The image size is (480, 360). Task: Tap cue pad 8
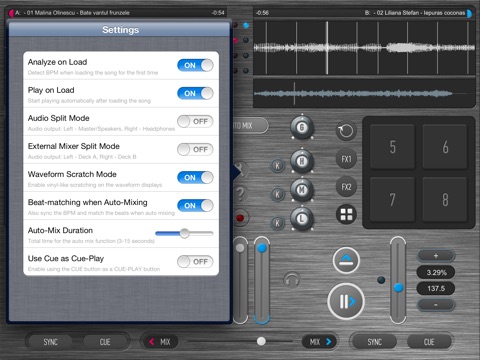pos(445,199)
